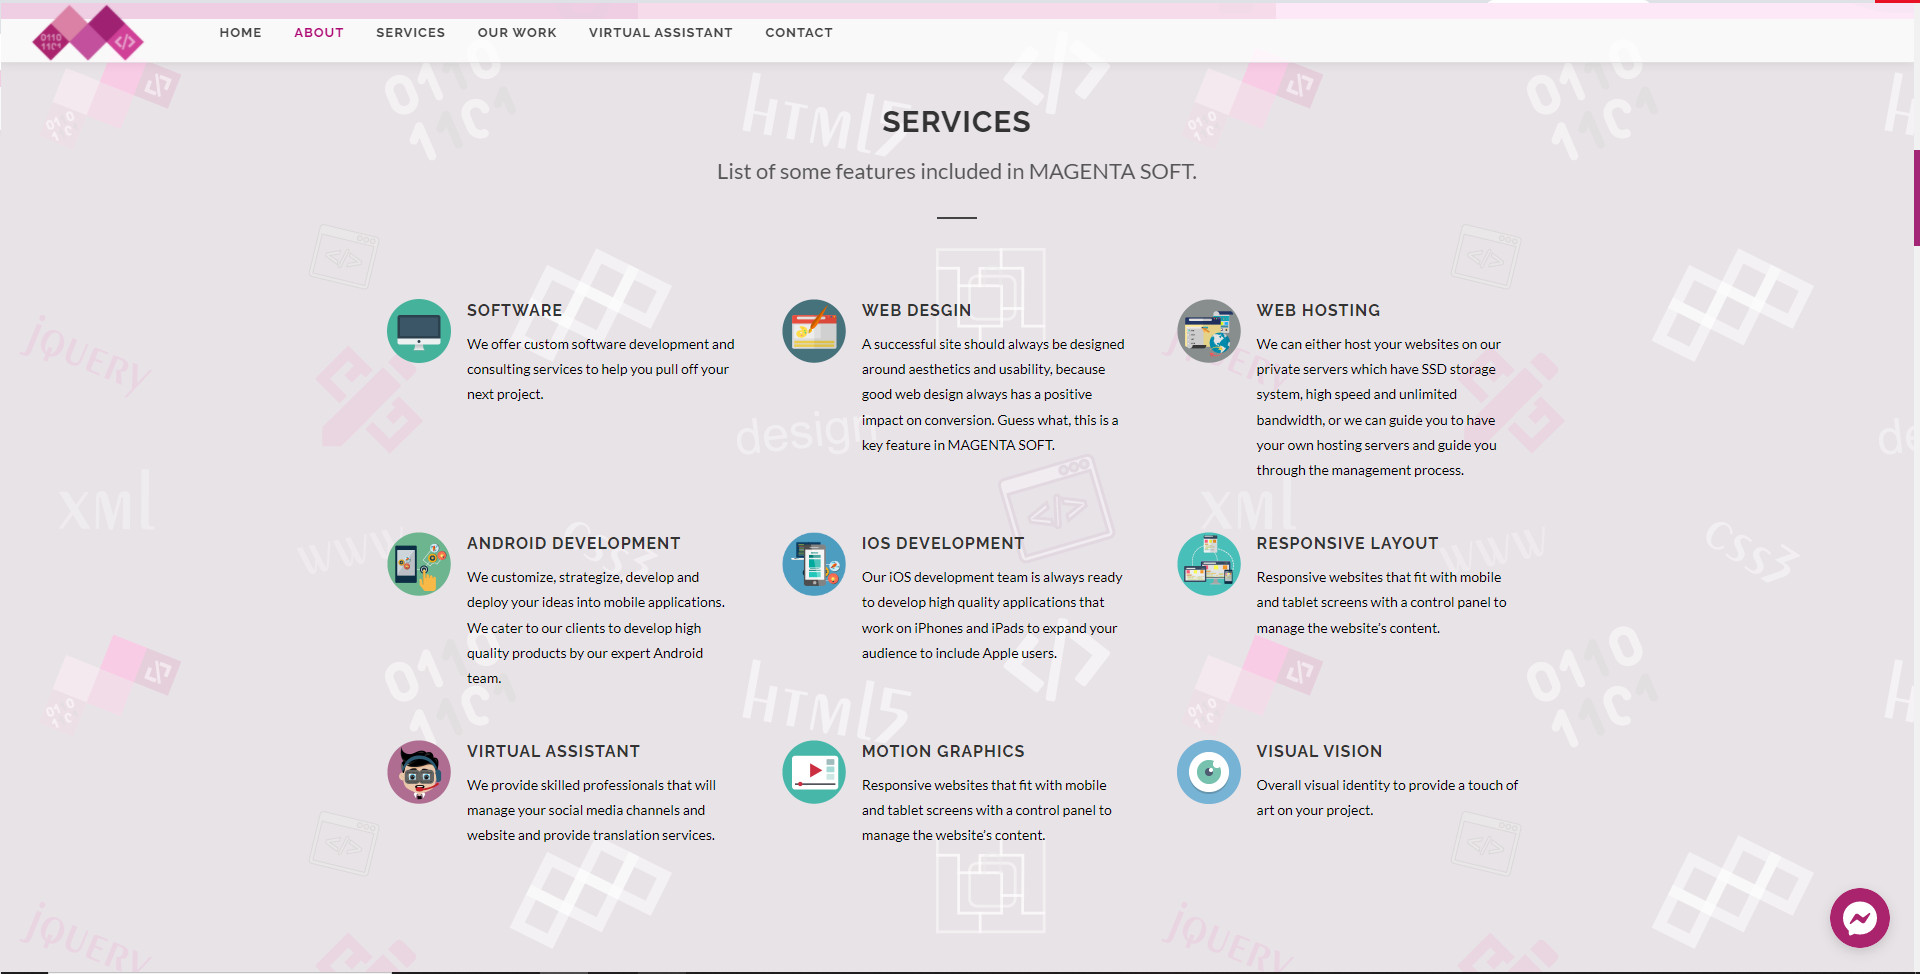
Task: Click the ANDROID DEVELOPMENT heading
Action: (x=574, y=544)
